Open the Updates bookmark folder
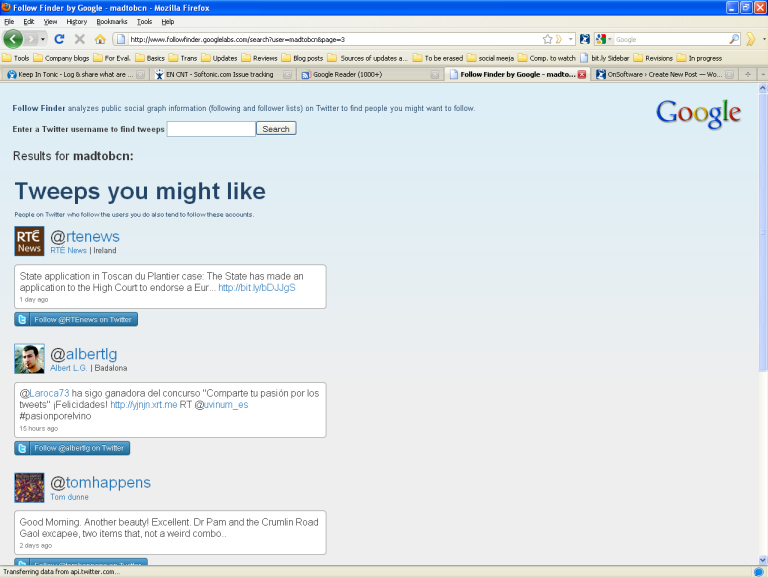This screenshot has height=578, width=768. point(219,58)
